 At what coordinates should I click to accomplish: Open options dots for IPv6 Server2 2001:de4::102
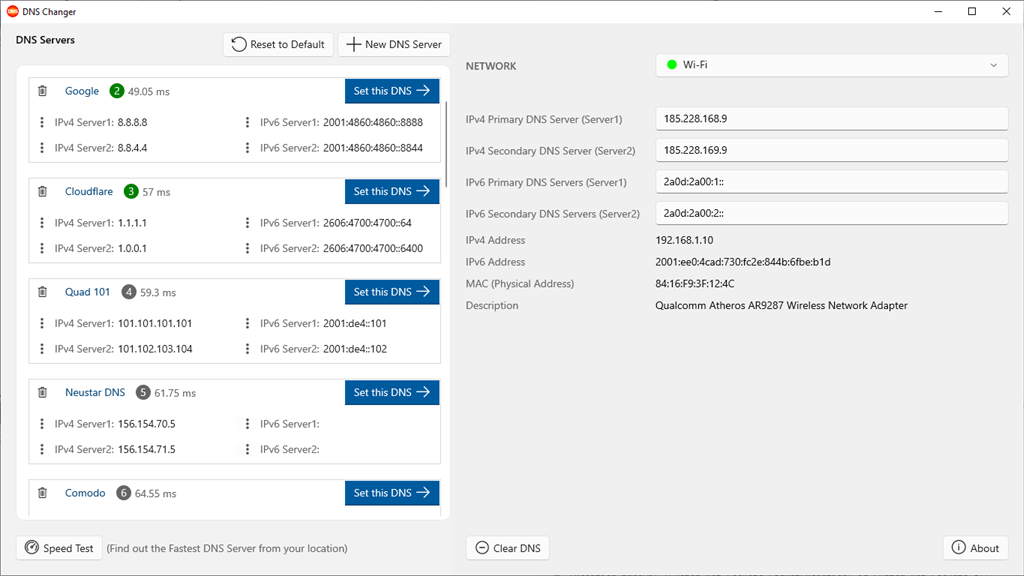click(247, 349)
